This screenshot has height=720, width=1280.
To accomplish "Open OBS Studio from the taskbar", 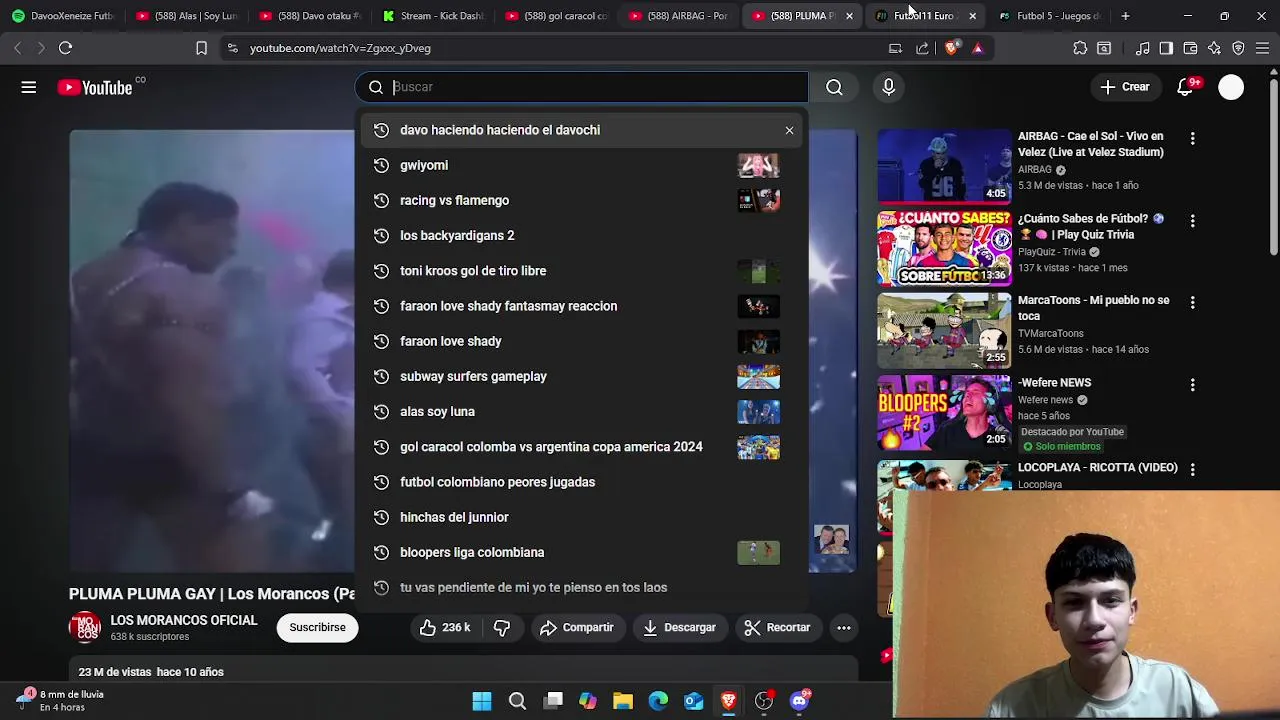I will tap(764, 701).
